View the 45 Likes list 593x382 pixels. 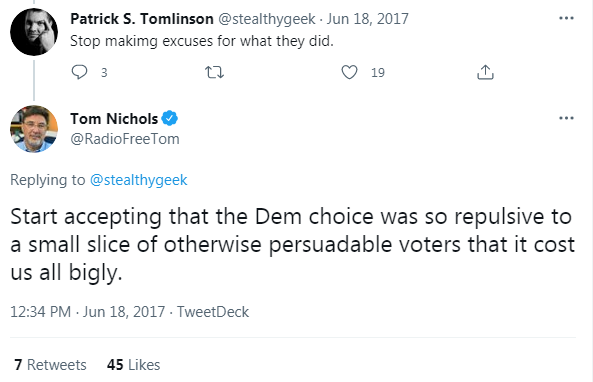pyautogui.click(x=134, y=365)
